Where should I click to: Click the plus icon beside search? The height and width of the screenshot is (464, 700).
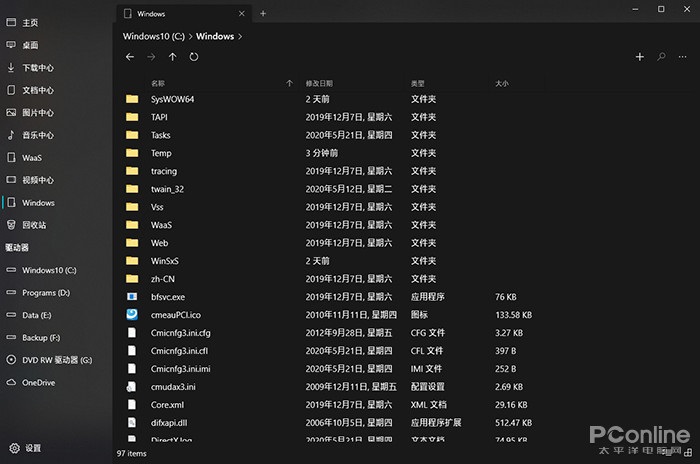640,57
